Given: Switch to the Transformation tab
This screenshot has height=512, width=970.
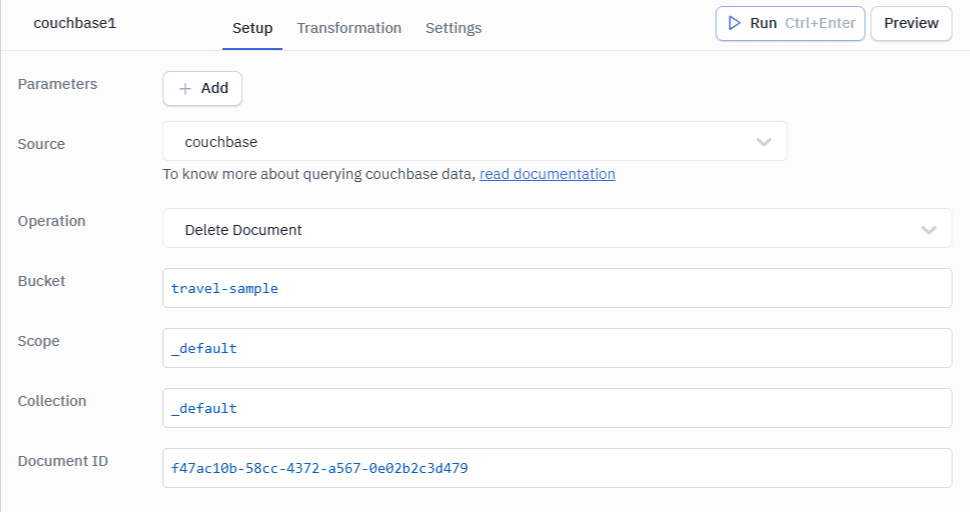Looking at the screenshot, I should coord(349,28).
